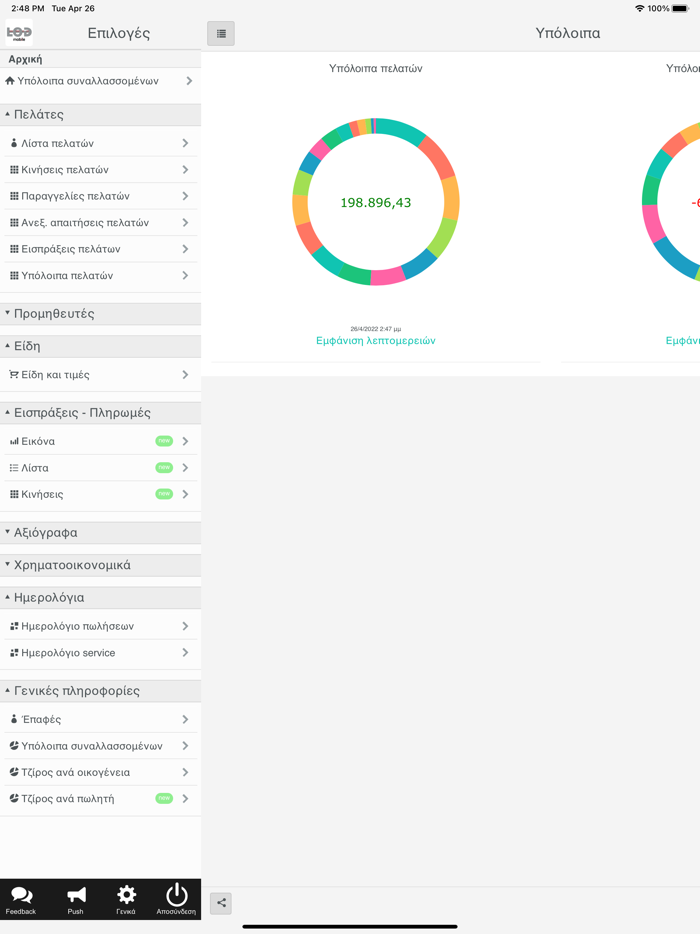
Task: Click the 26/4/2022 2:47 μμ timestamp
Action: (376, 329)
